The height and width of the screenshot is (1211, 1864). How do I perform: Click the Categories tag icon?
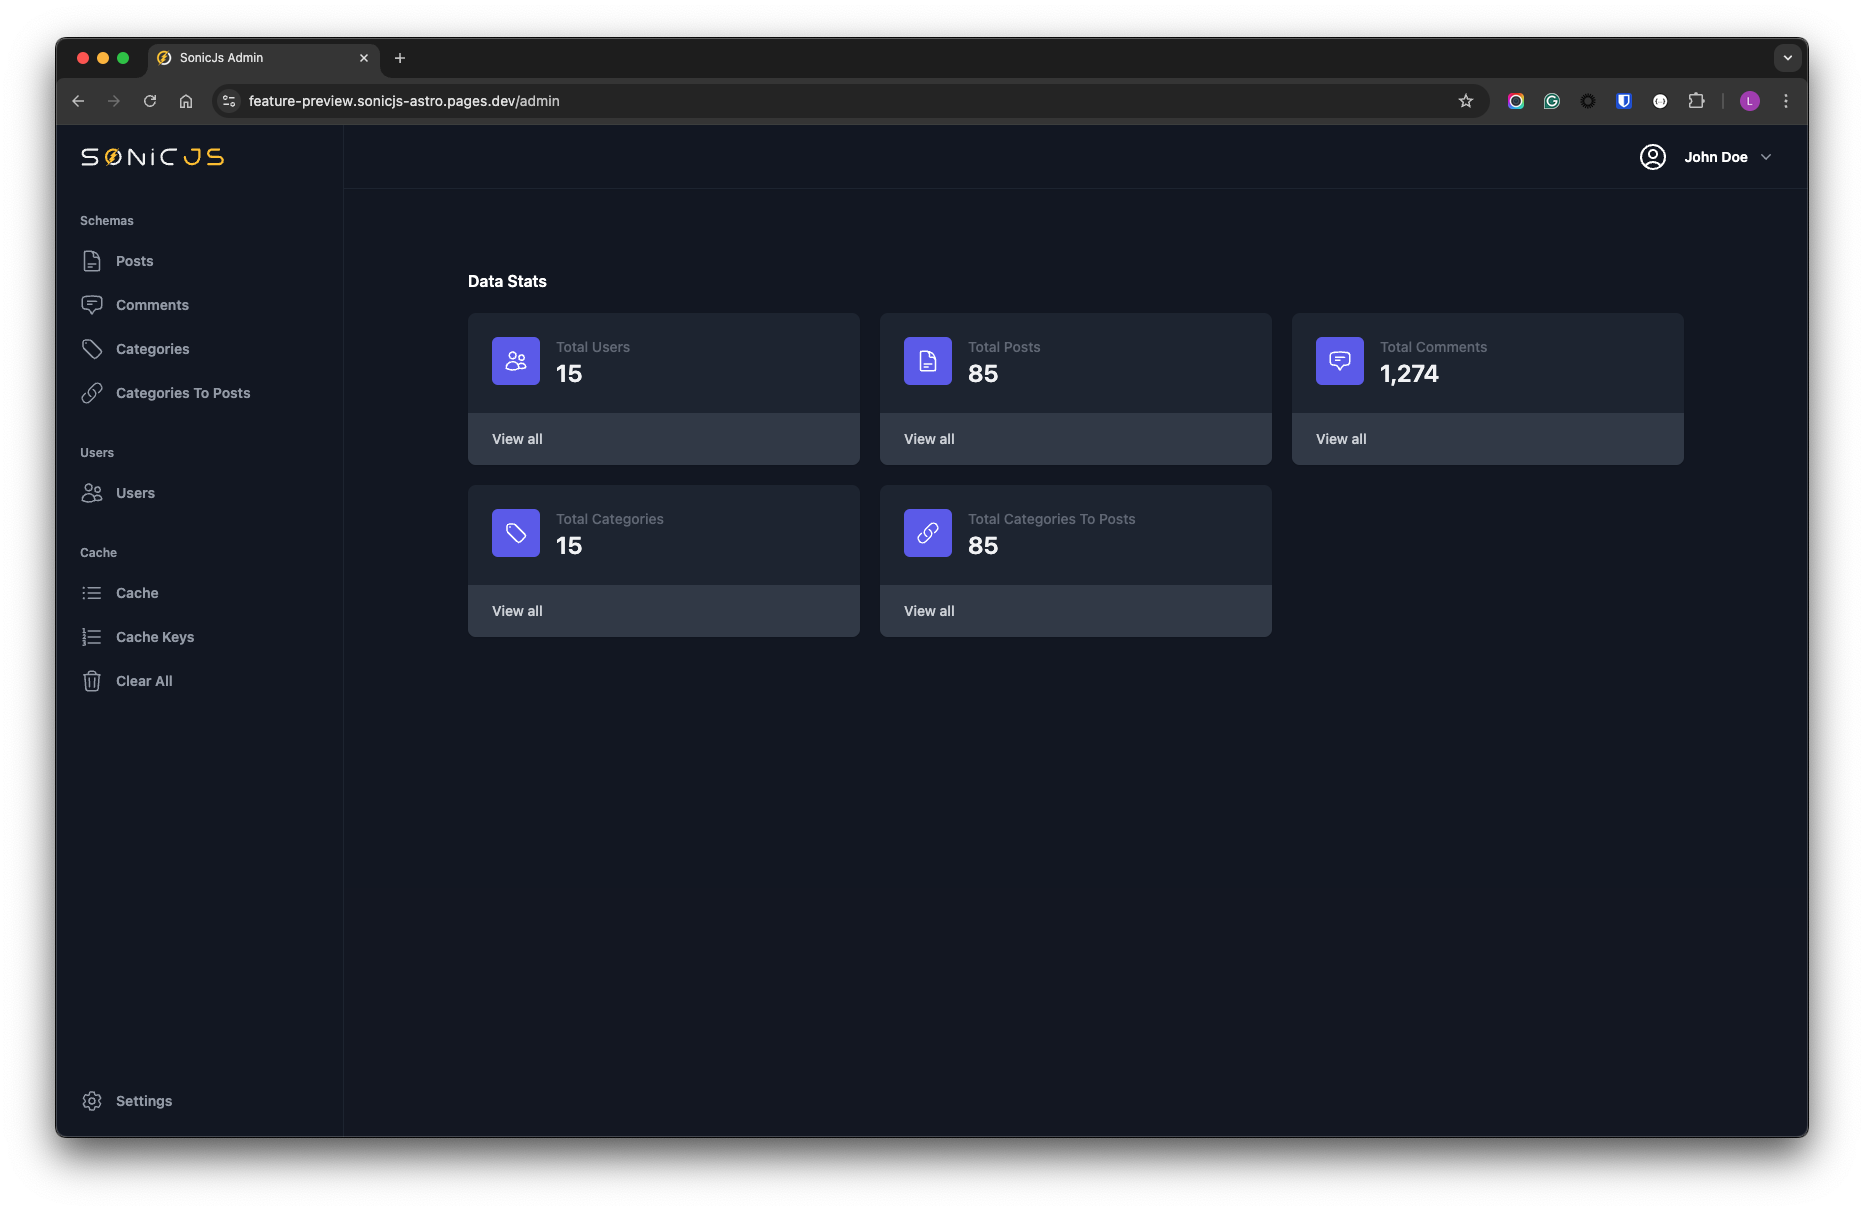[x=92, y=348]
